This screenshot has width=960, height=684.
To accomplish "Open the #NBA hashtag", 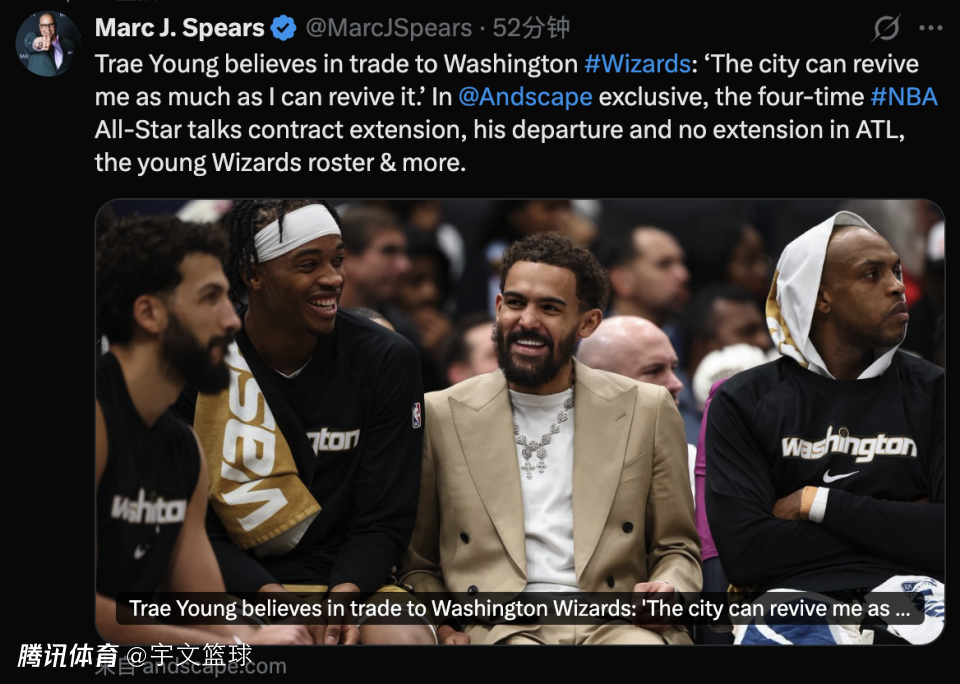I will (904, 97).
